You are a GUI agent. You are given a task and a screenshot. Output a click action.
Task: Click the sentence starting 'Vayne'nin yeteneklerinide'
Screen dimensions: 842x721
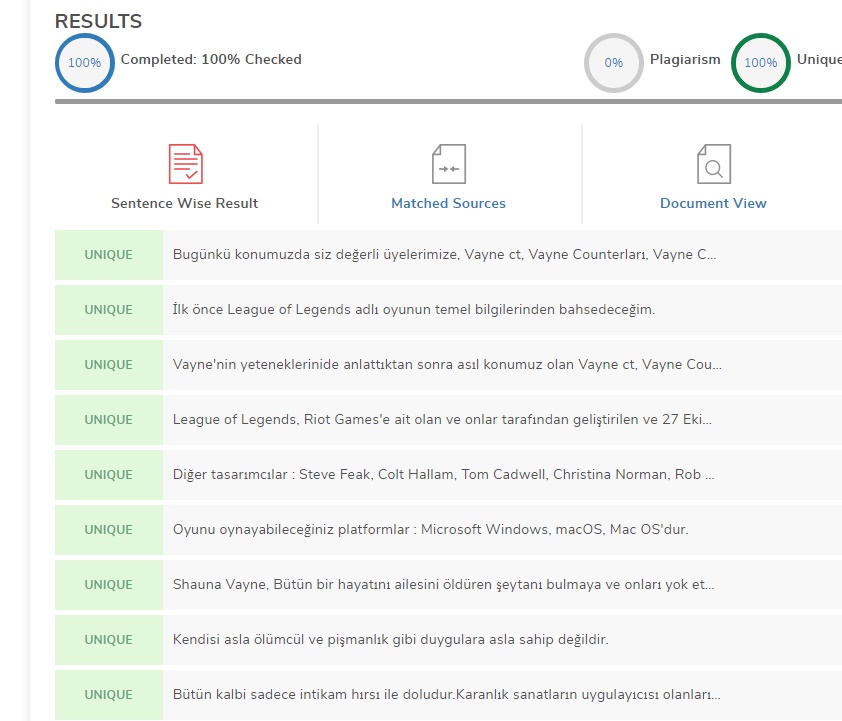pos(447,365)
